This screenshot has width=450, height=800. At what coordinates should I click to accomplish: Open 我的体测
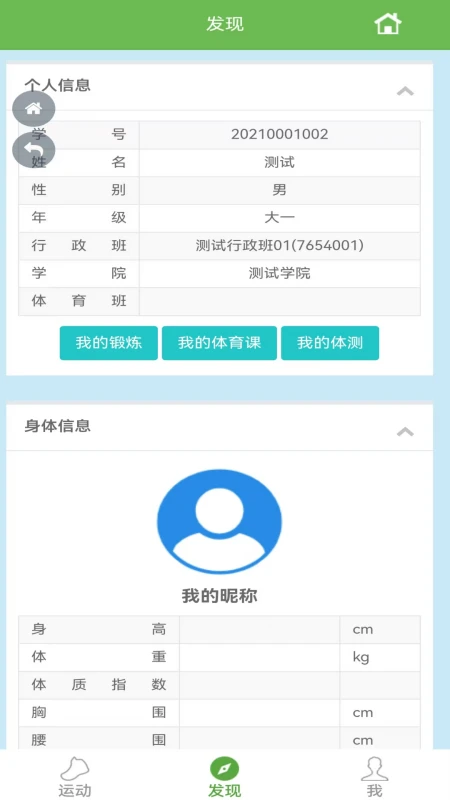pos(330,343)
